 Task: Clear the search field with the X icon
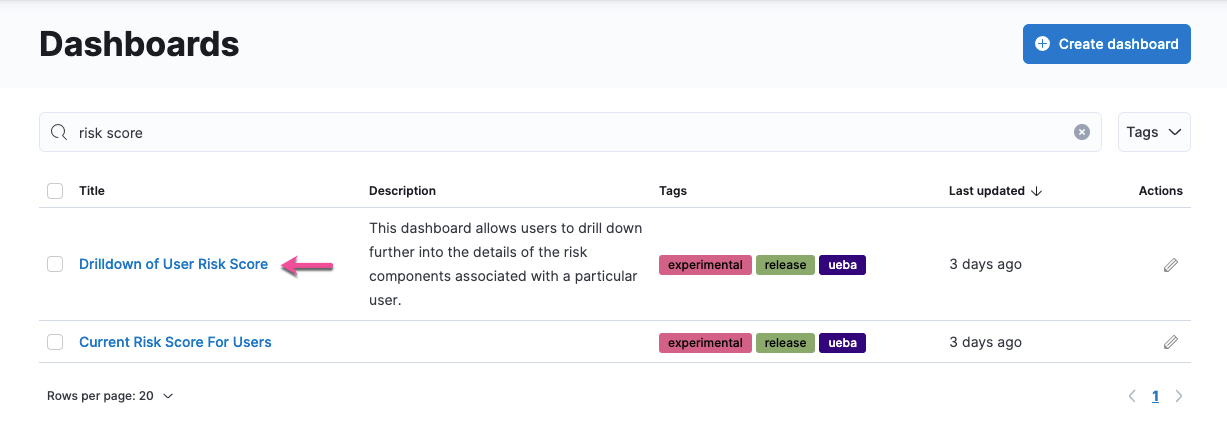tap(1081, 132)
